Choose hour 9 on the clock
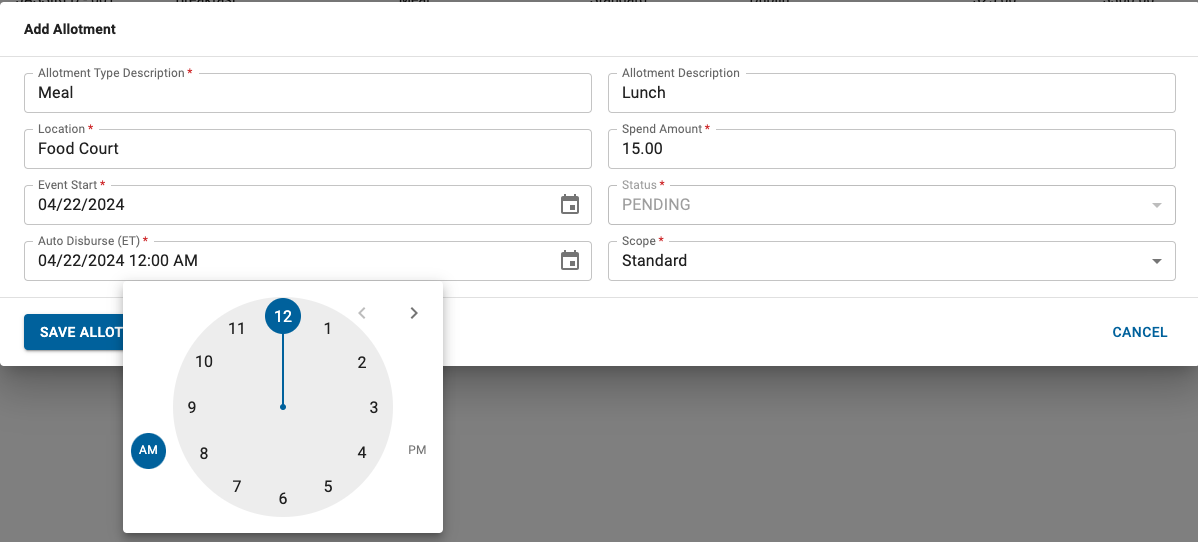Image resolution: width=1198 pixels, height=542 pixels. pyautogui.click(x=192, y=407)
